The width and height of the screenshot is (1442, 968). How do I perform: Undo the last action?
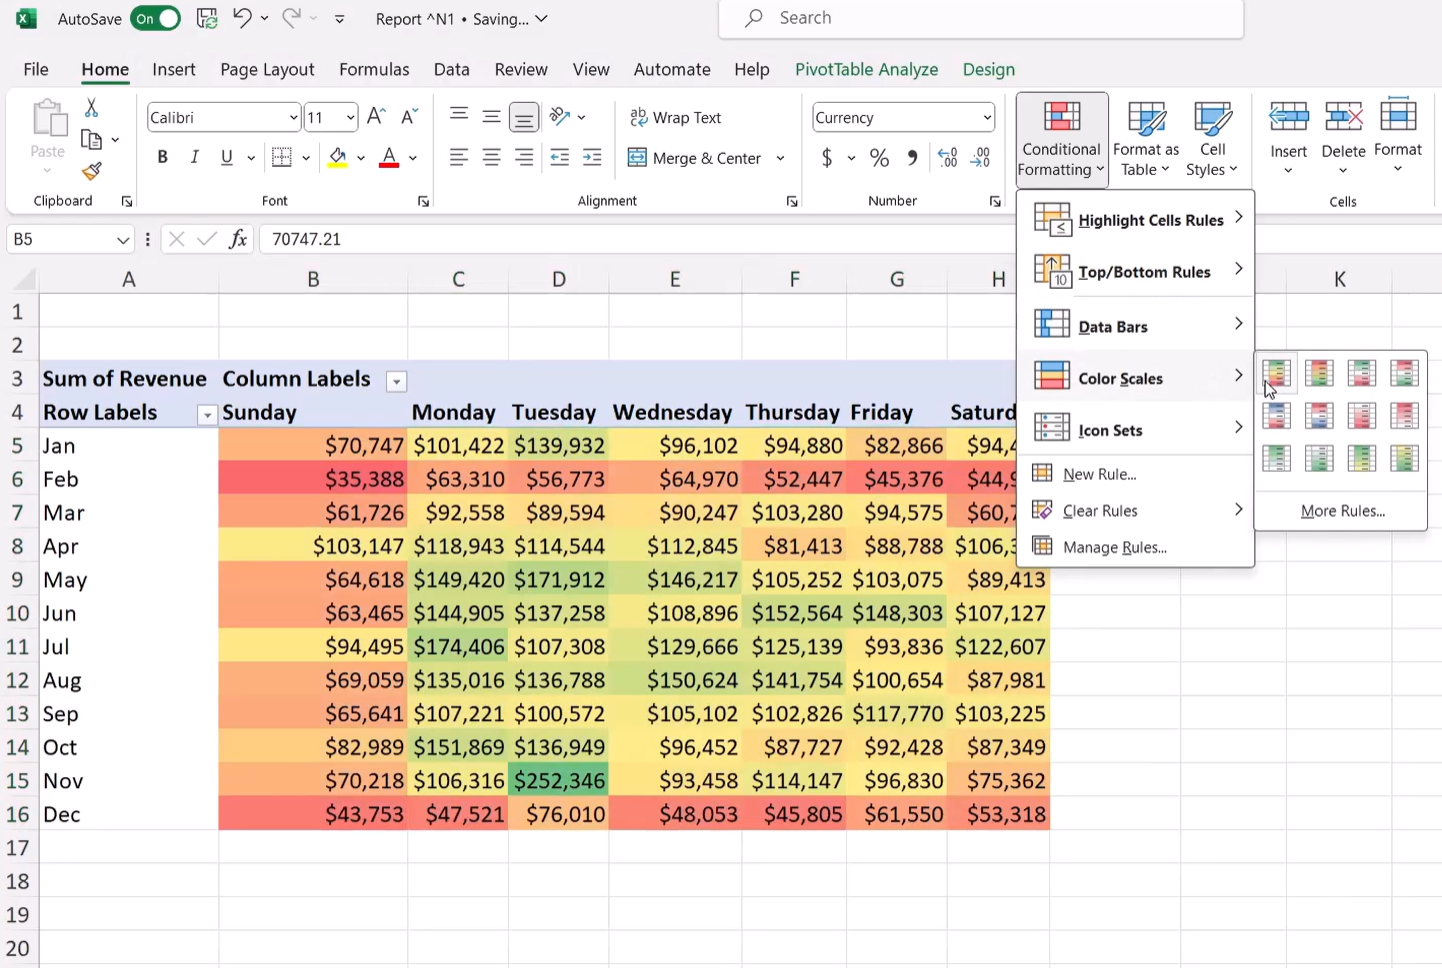pyautogui.click(x=242, y=18)
